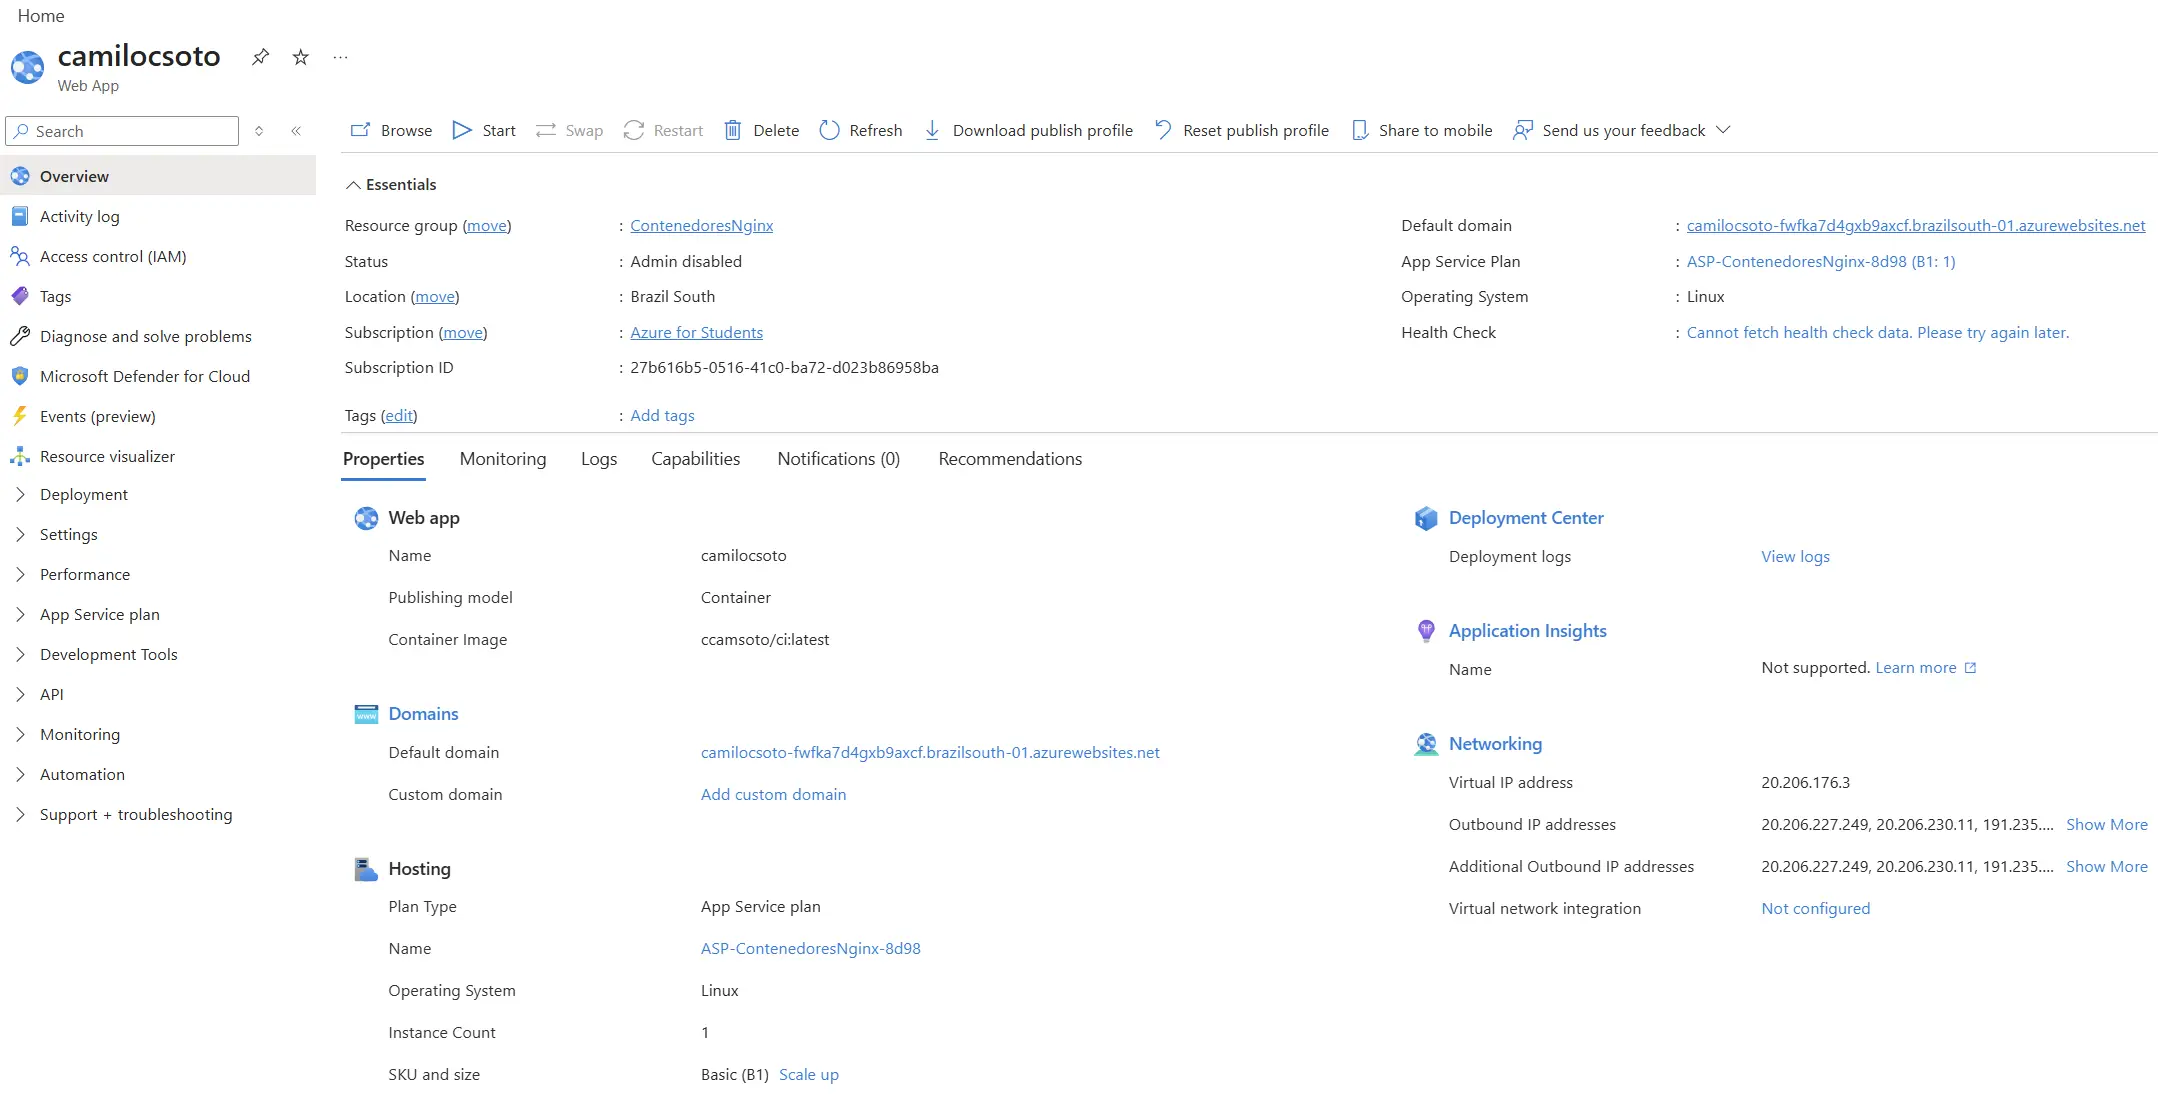Favorite this web app with star icon
The image size is (2158, 1094).
tap(300, 57)
